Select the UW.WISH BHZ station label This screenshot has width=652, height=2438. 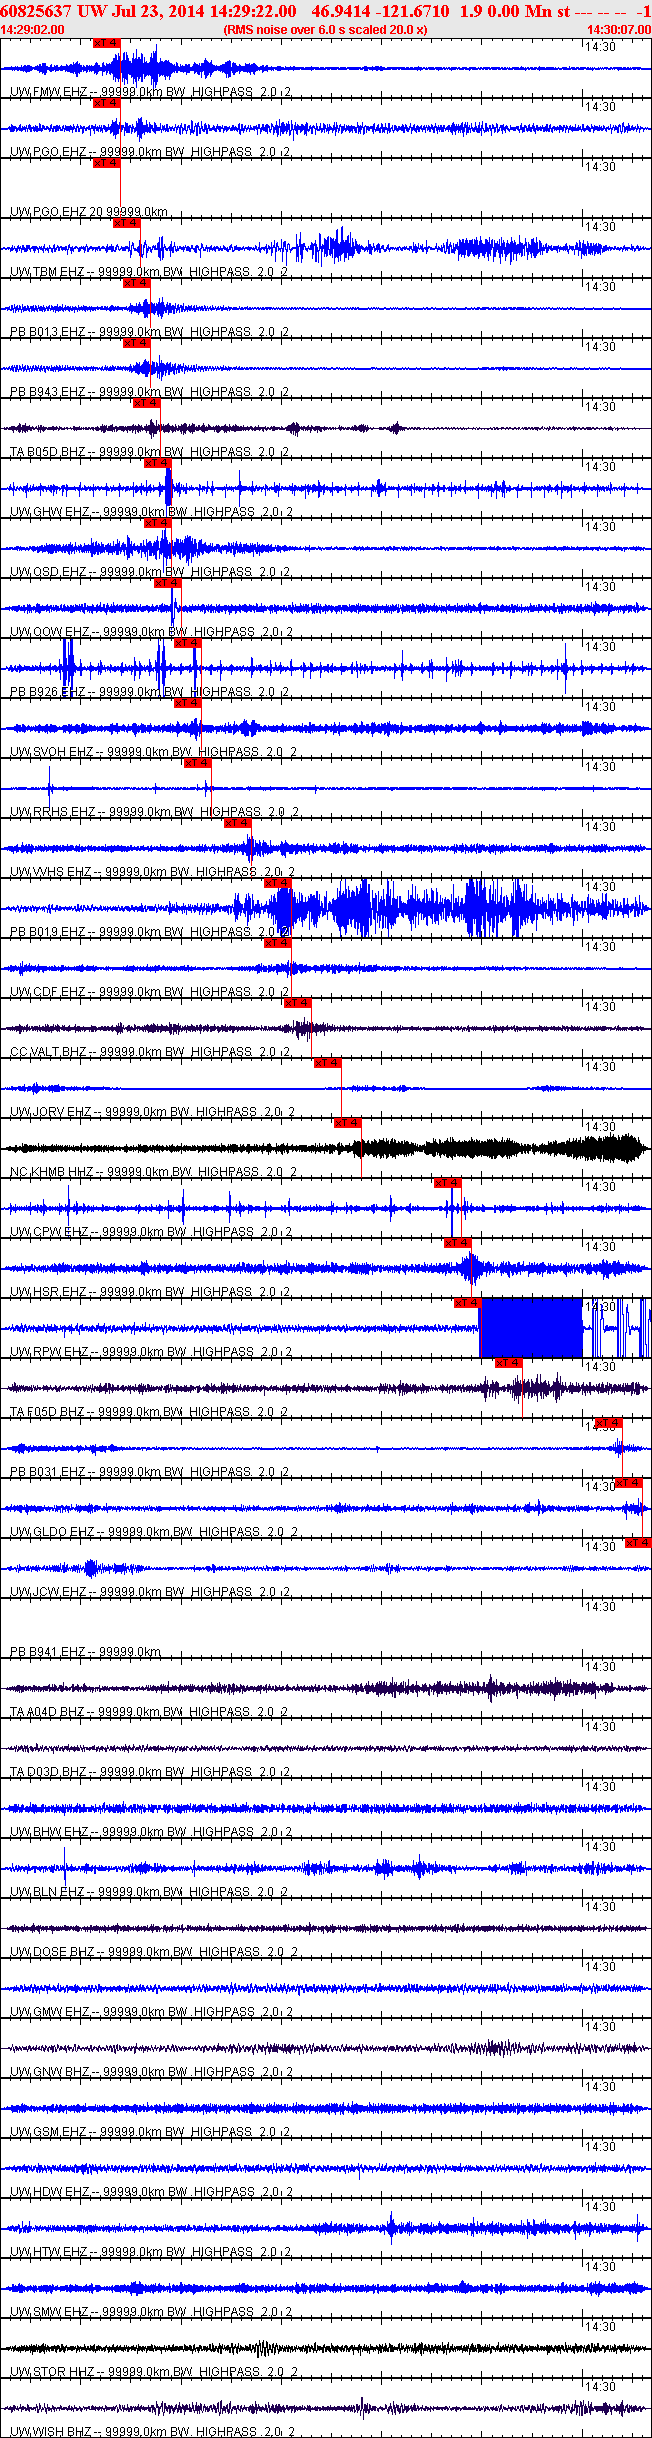(x=52, y=2432)
